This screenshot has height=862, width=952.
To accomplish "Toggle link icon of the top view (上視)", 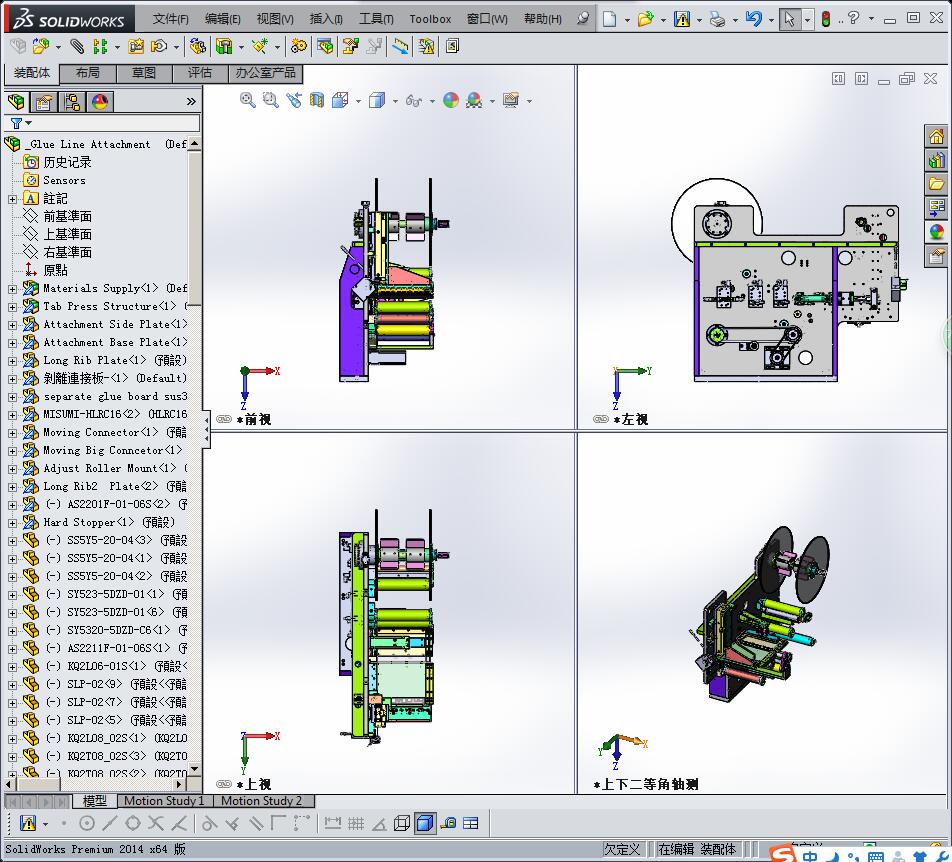I will [224, 784].
